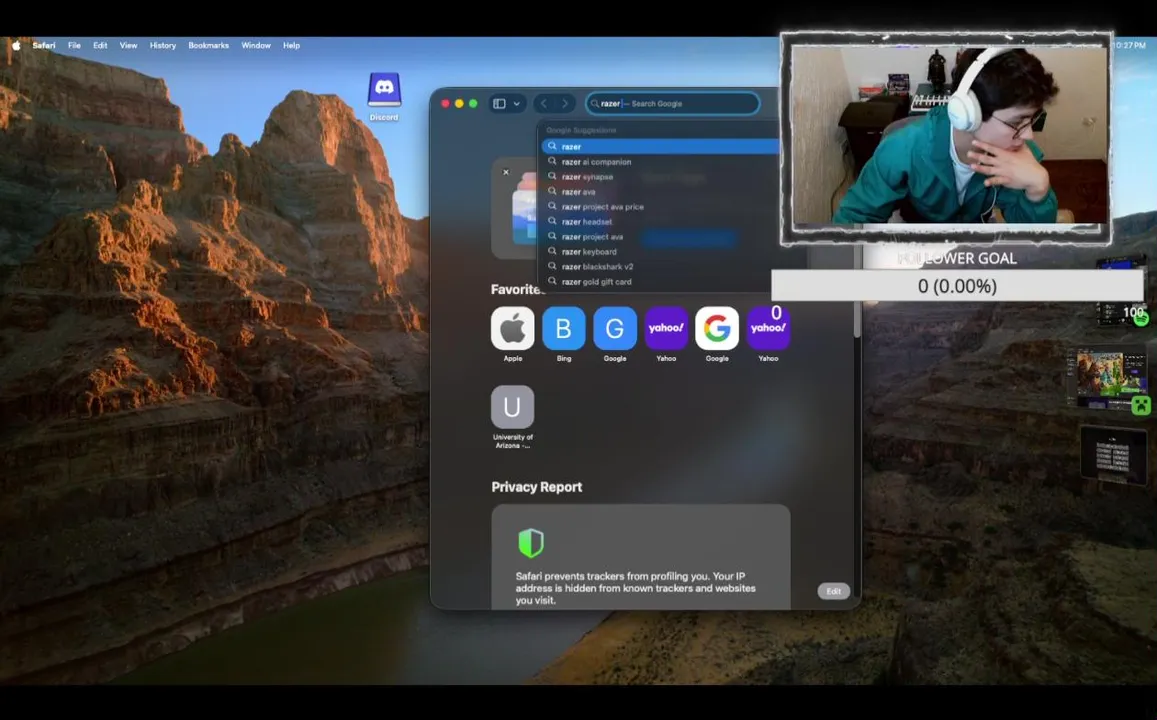Open the File menu
This screenshot has width=1157, height=720.
click(x=75, y=46)
